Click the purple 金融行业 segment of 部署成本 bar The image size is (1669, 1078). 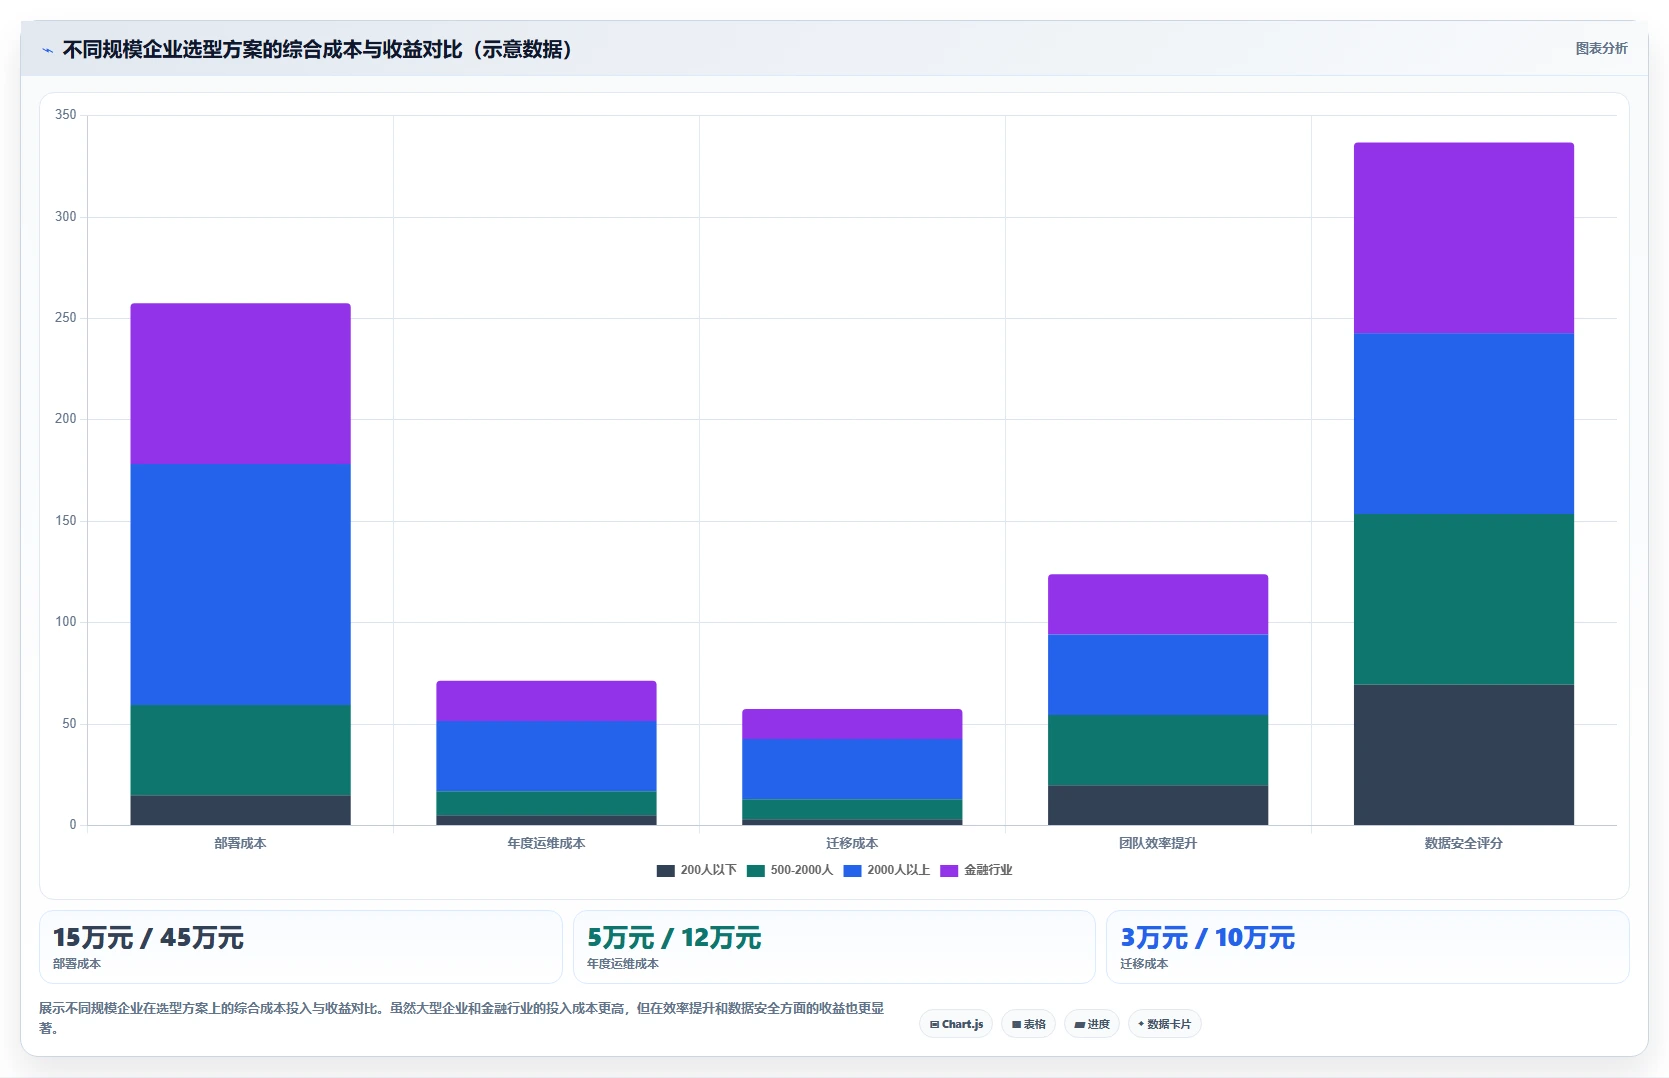(x=240, y=384)
